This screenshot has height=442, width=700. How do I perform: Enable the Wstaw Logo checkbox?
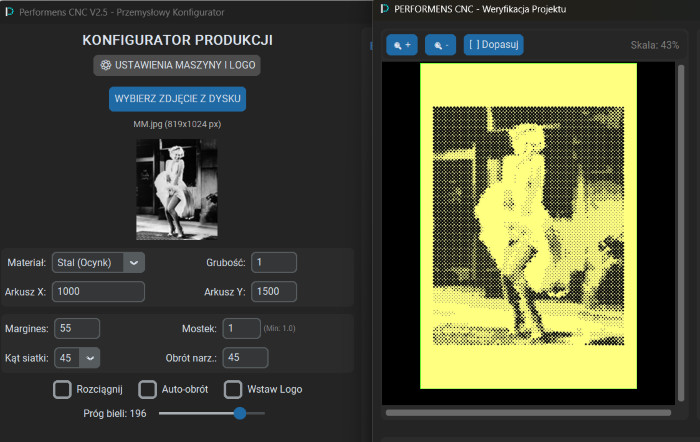coord(233,389)
